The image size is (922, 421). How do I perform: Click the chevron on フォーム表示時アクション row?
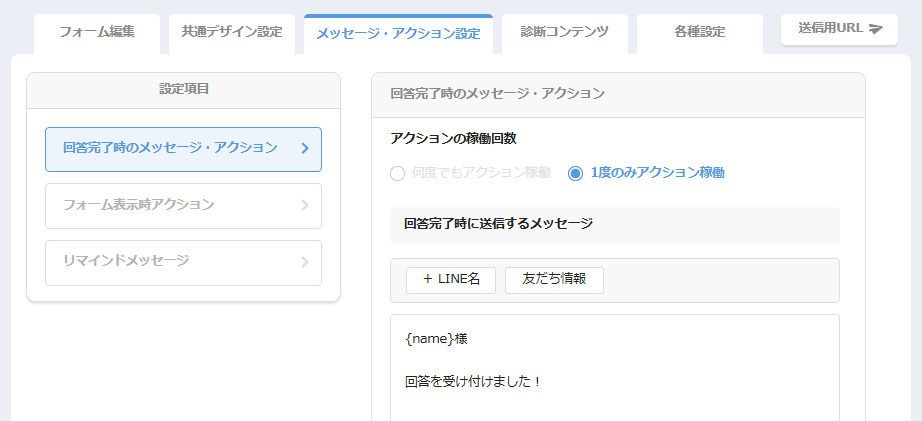tap(305, 205)
